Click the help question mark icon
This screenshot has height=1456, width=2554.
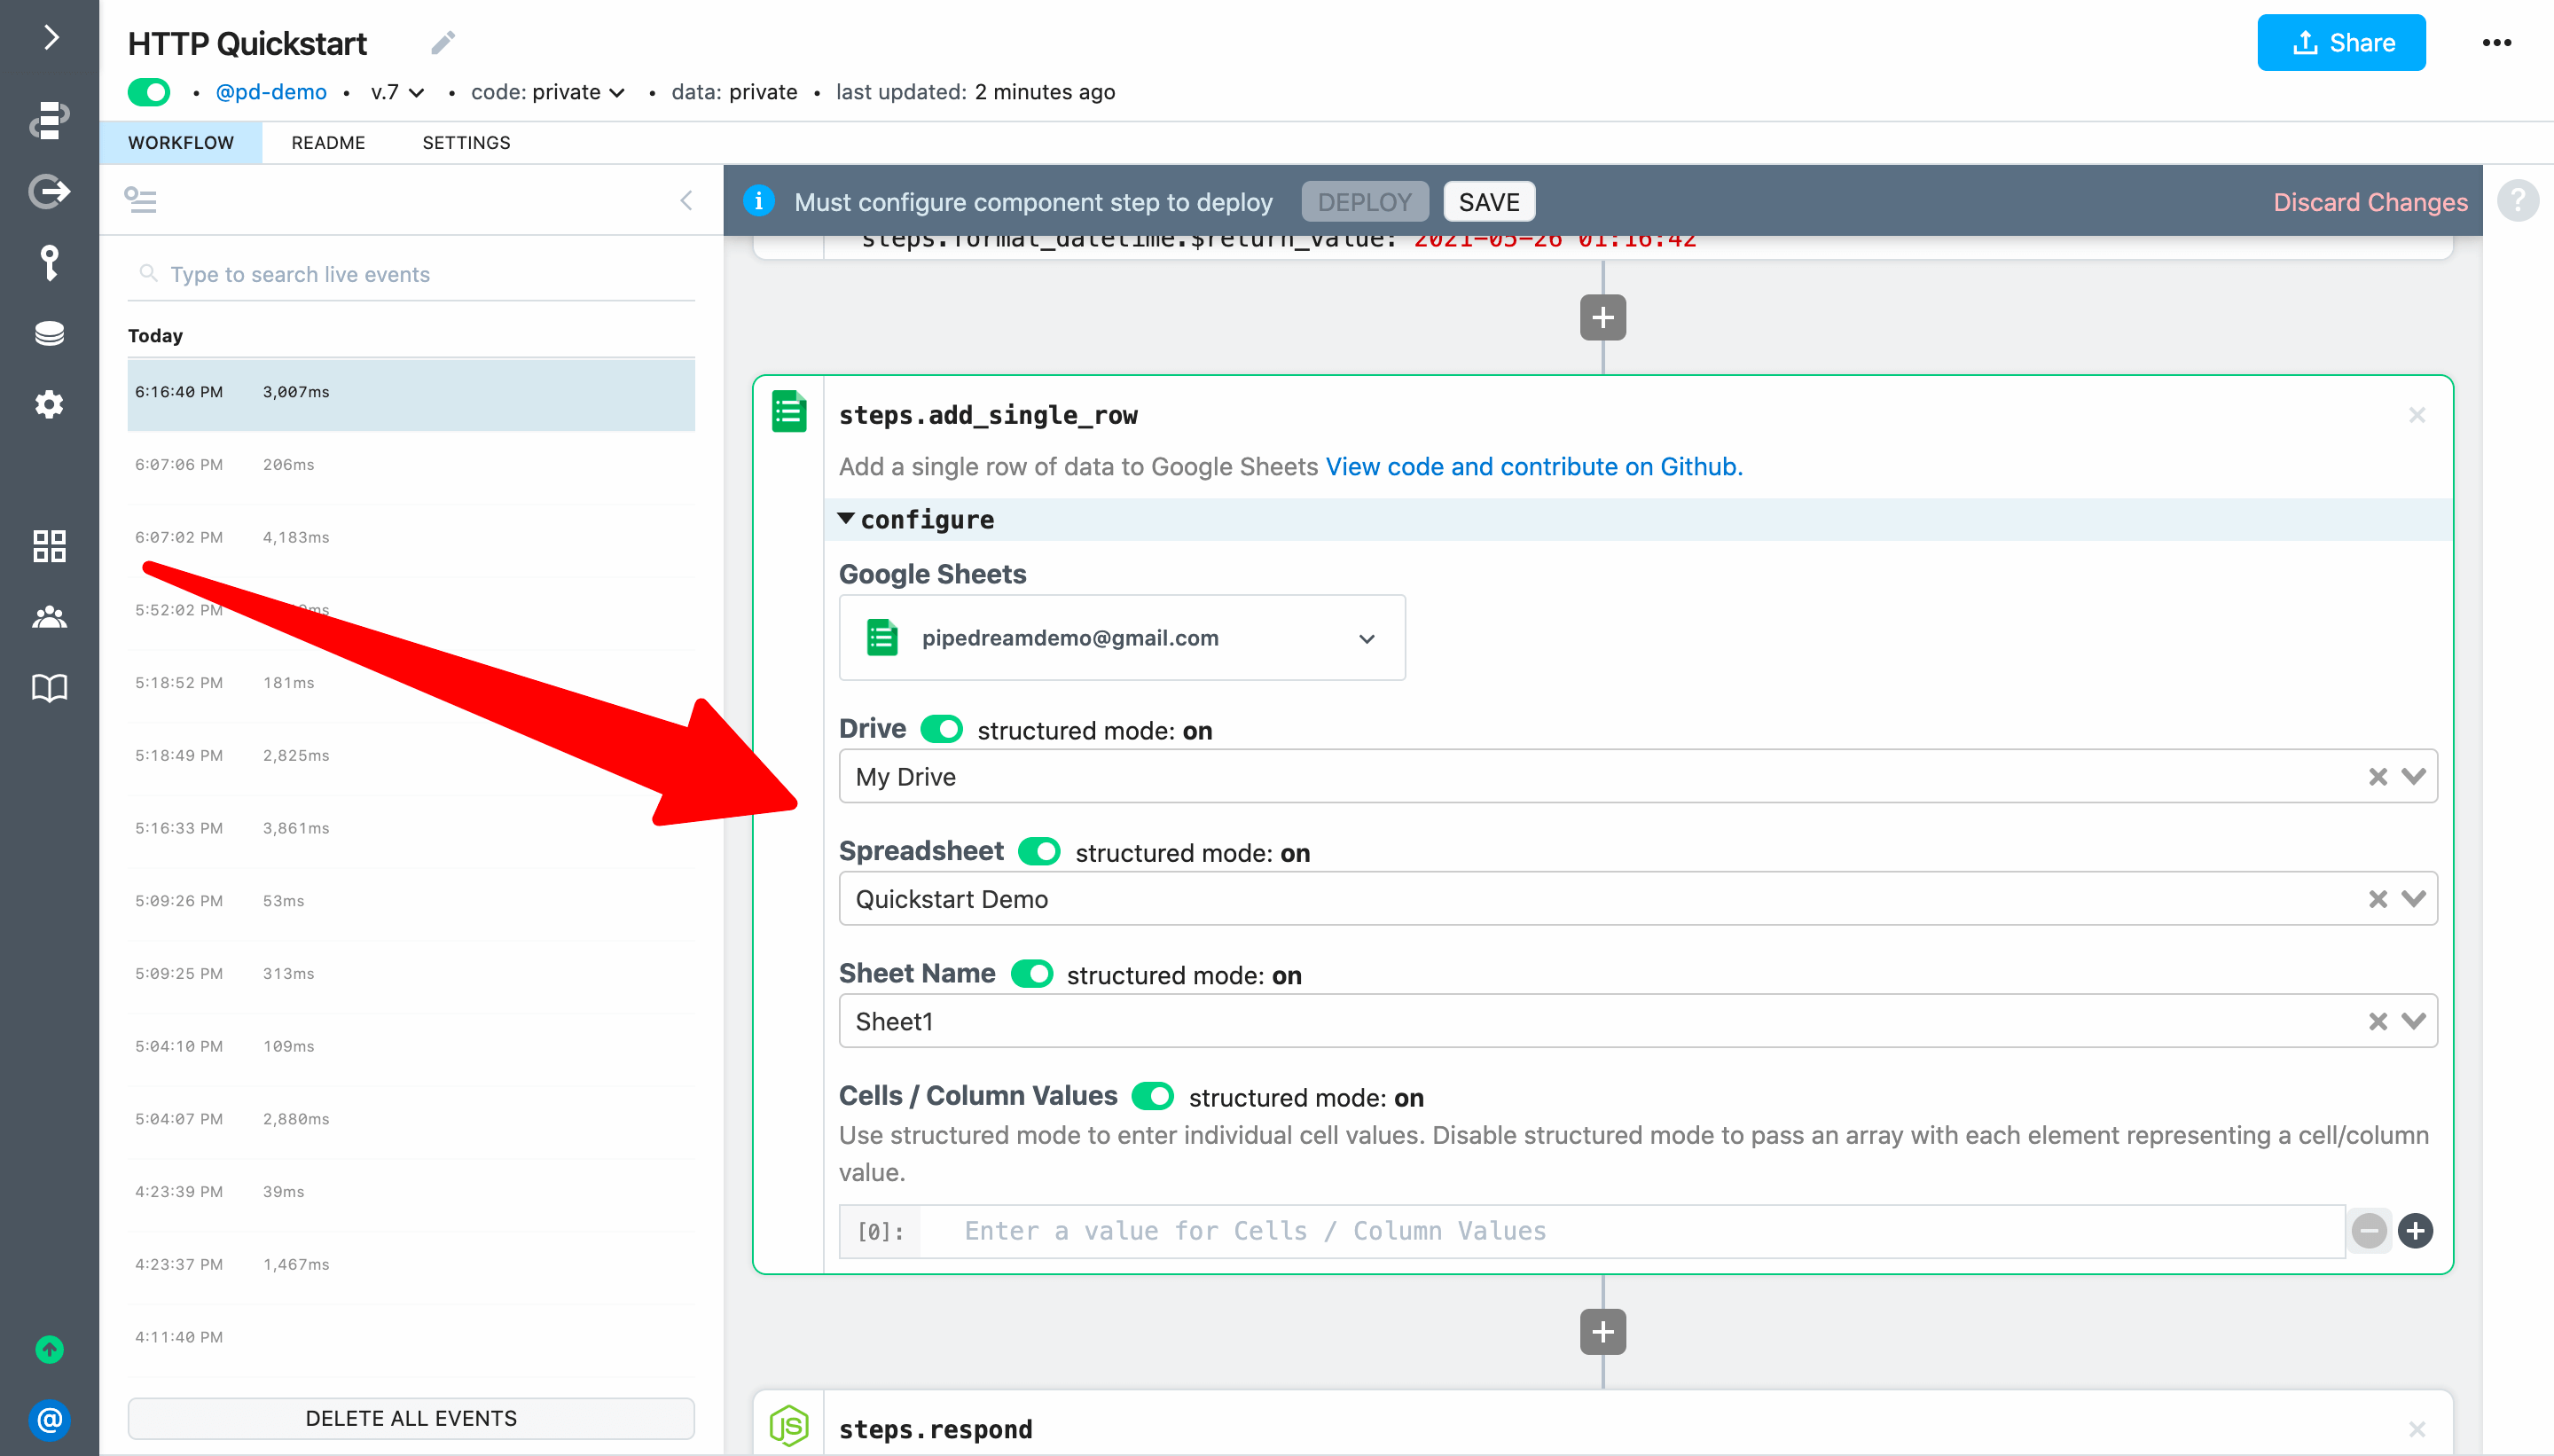pos(2517,201)
